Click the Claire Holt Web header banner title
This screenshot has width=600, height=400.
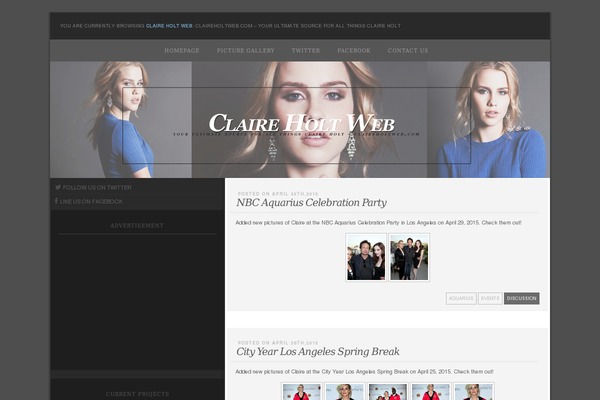pos(302,123)
